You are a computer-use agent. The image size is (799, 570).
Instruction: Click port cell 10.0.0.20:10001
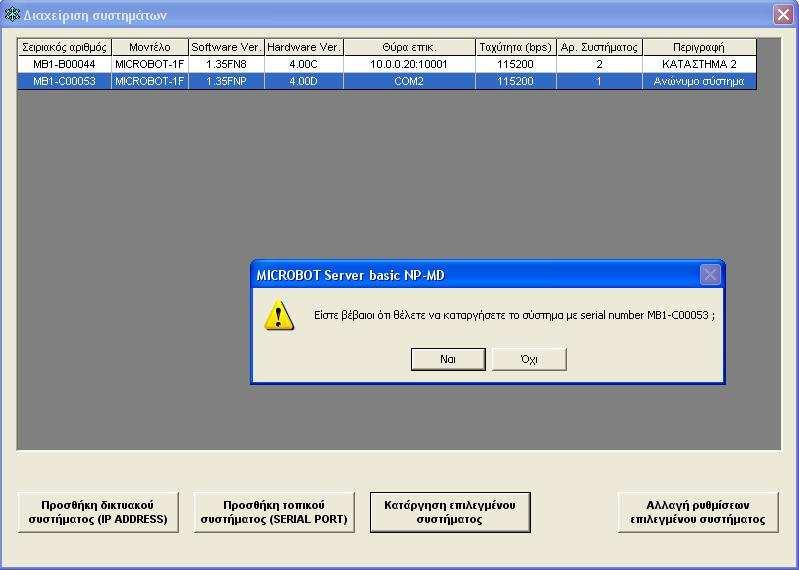click(x=409, y=64)
